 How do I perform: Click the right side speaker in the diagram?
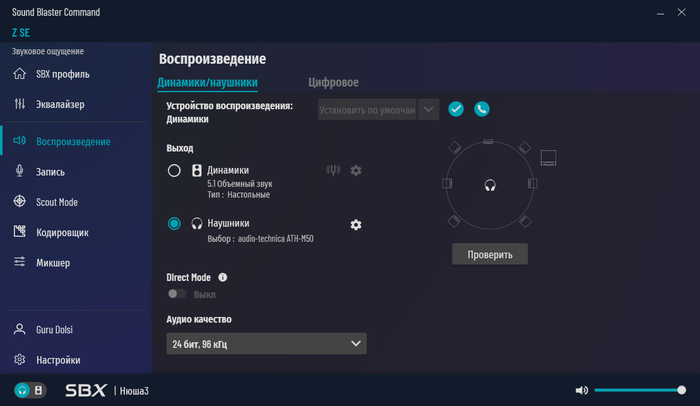533,184
